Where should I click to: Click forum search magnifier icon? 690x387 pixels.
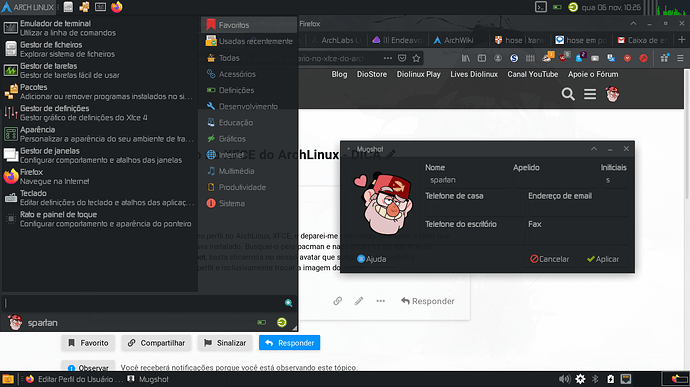pos(568,94)
